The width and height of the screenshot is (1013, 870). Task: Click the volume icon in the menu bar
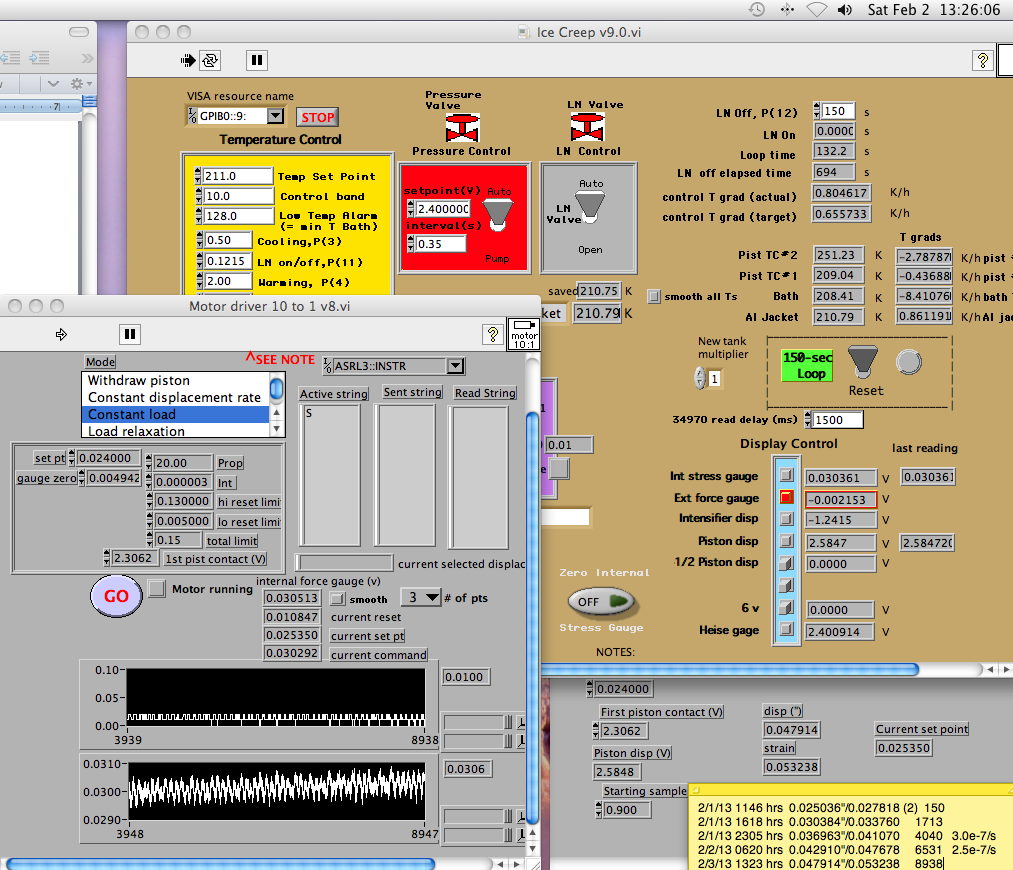846,10
